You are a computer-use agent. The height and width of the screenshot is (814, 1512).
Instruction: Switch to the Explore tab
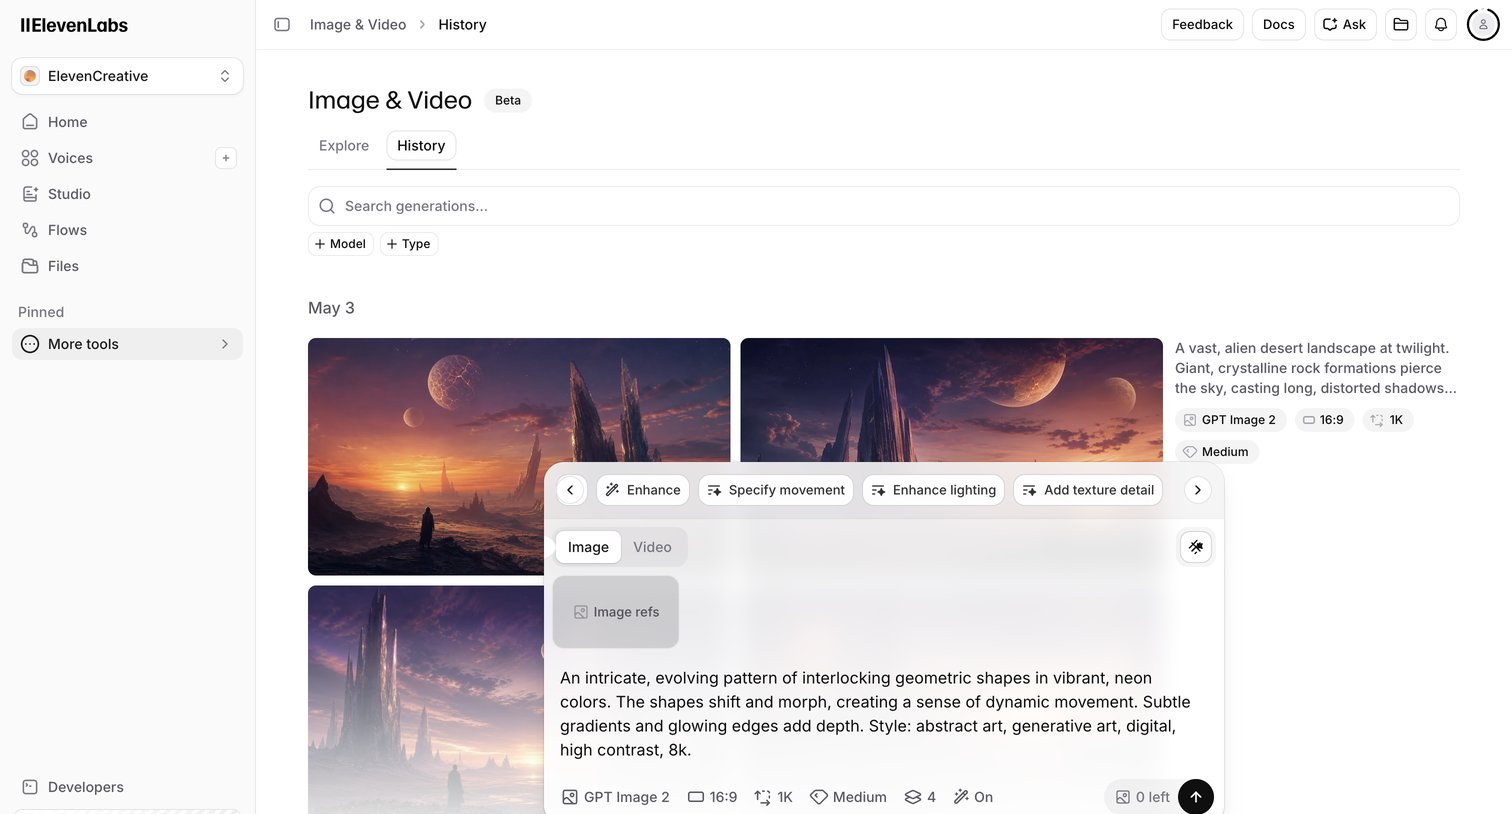coord(344,146)
